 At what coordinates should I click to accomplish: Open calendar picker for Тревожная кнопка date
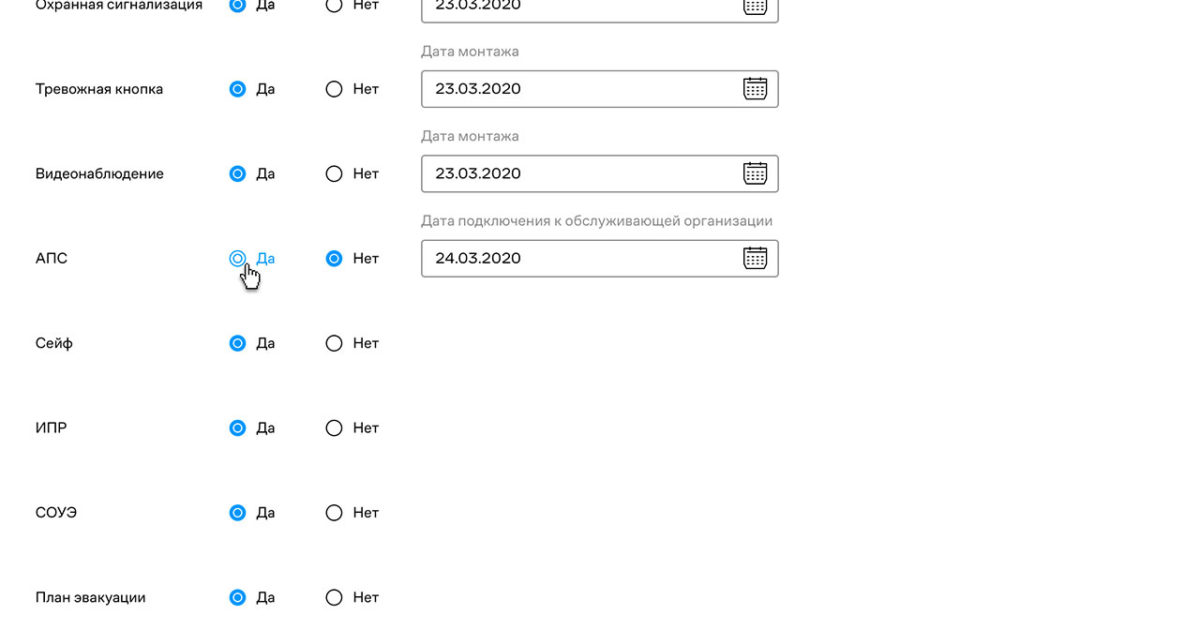click(x=755, y=89)
